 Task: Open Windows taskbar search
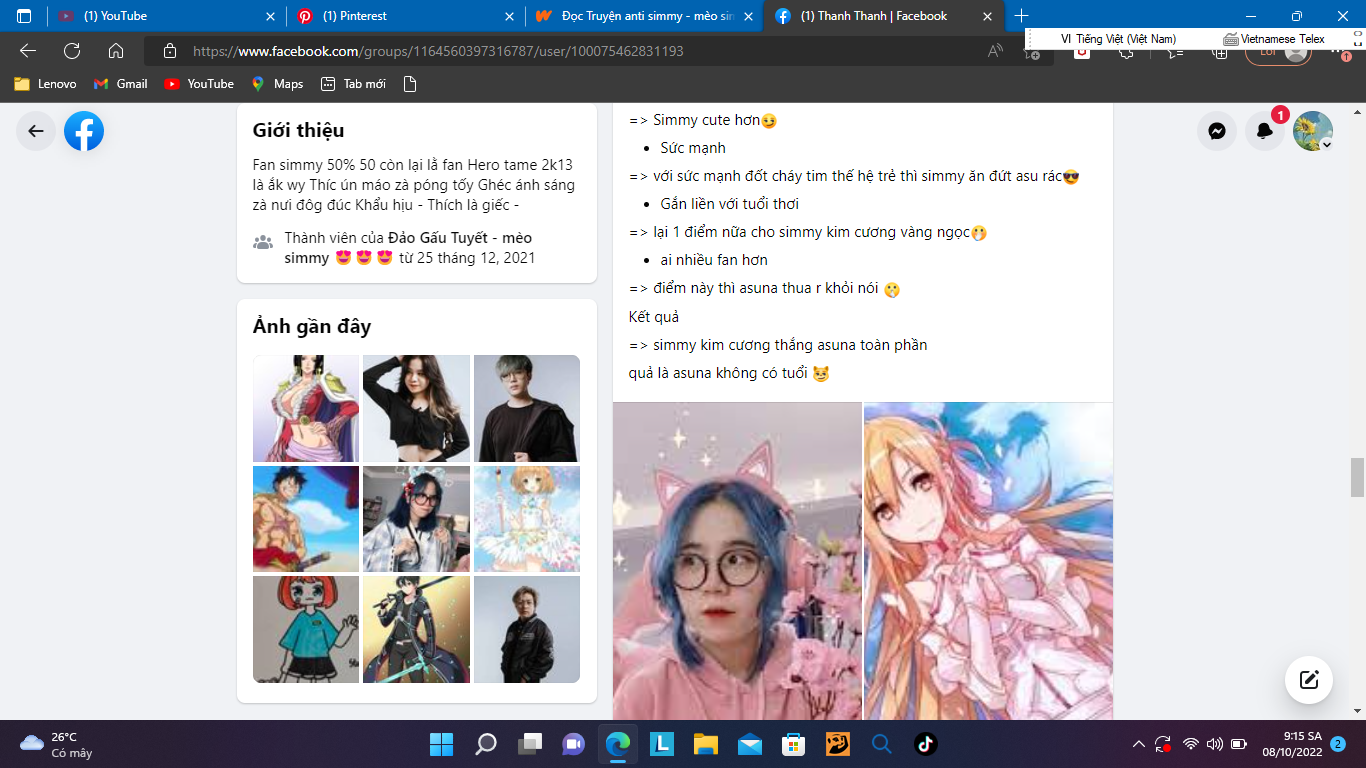coord(485,744)
